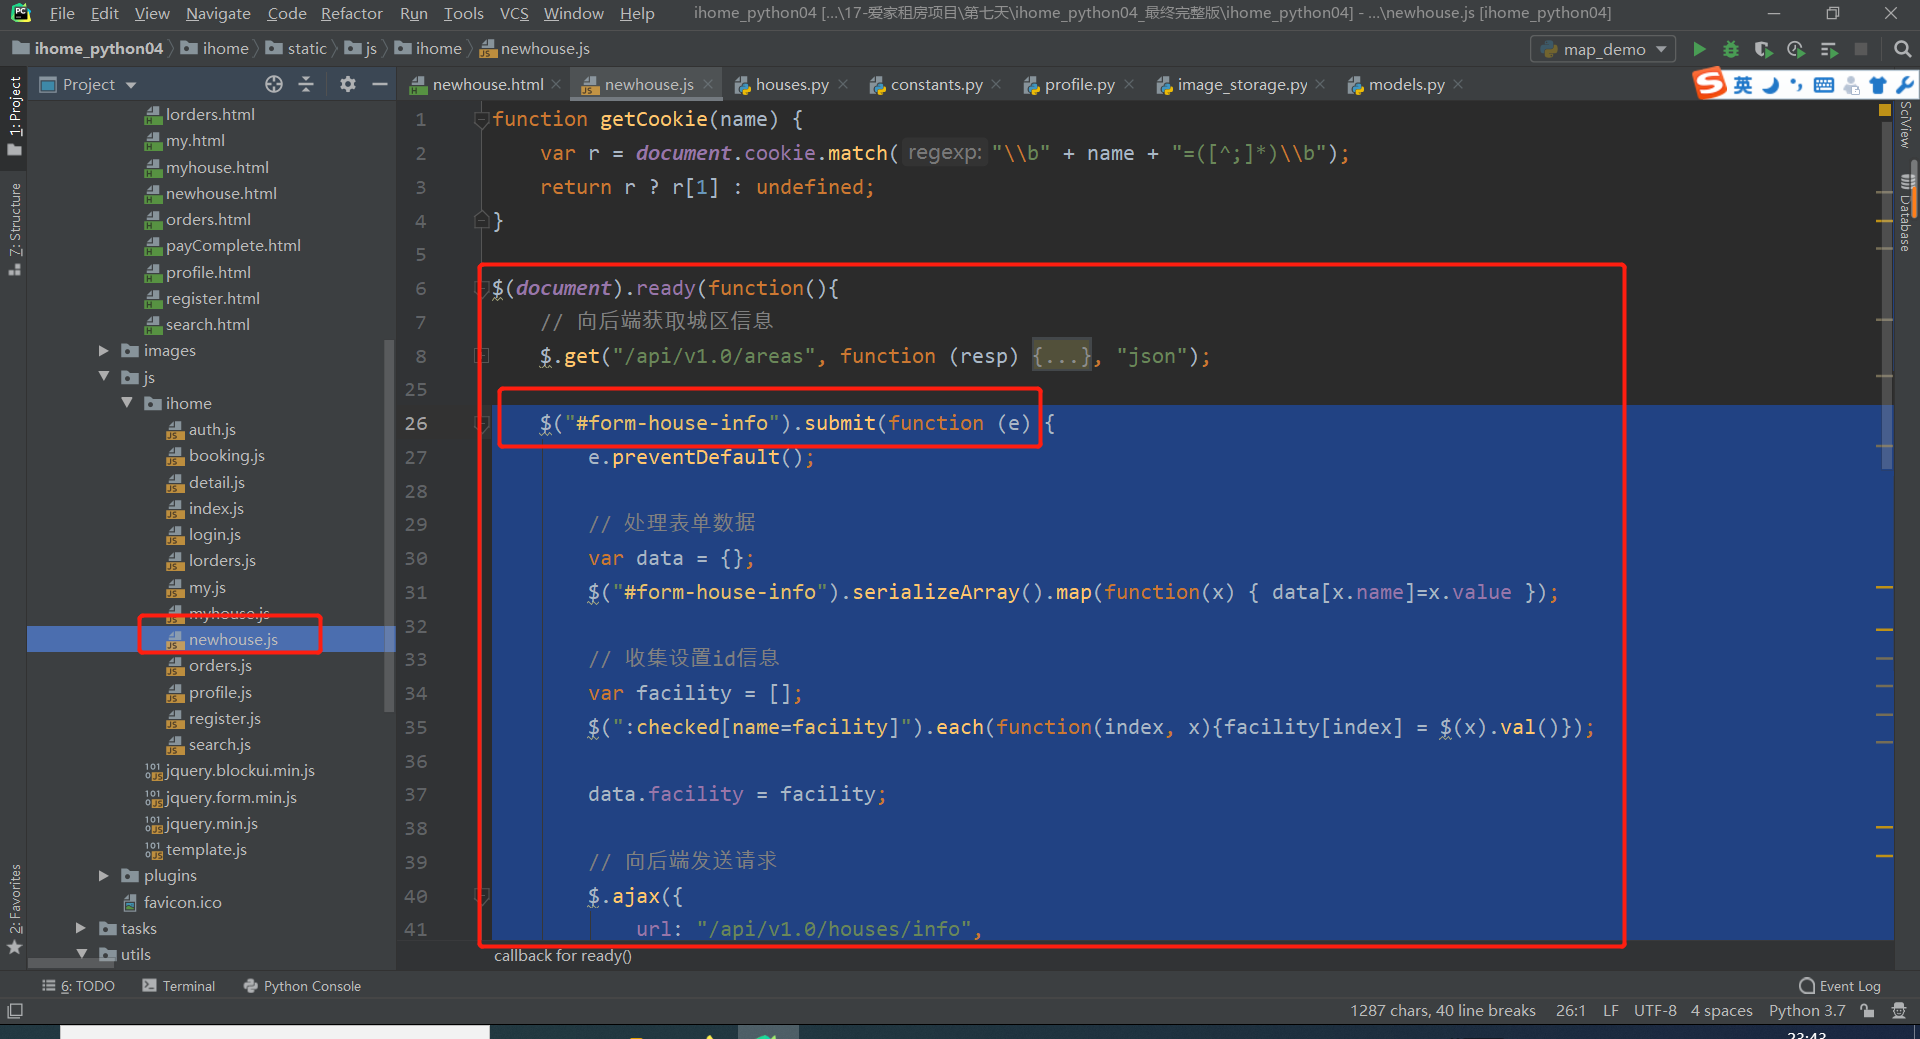This screenshot has width=1920, height=1039.
Task: Expand folded code on line 8
Action: coord(482,356)
